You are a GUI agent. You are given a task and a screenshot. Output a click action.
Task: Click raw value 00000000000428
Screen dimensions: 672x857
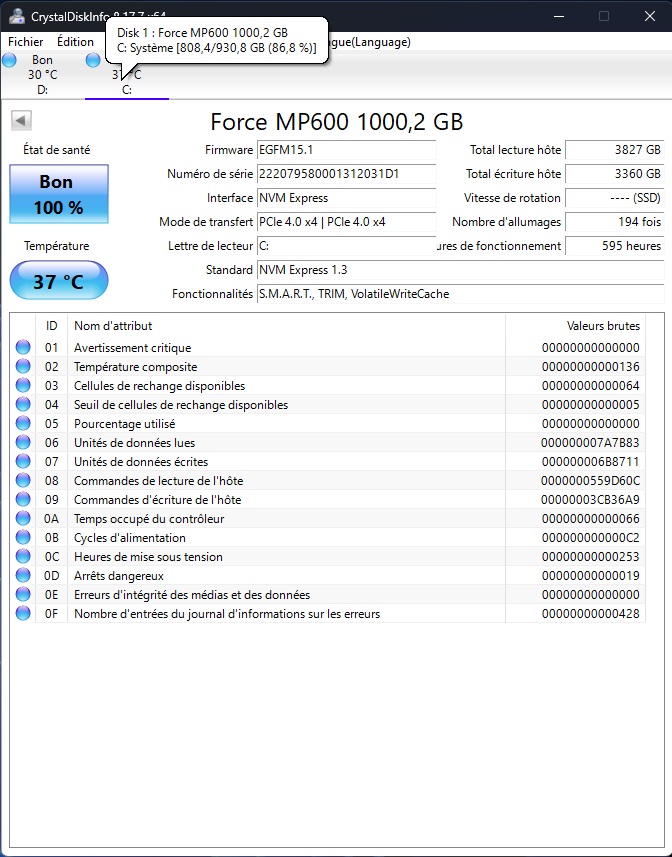(590, 614)
